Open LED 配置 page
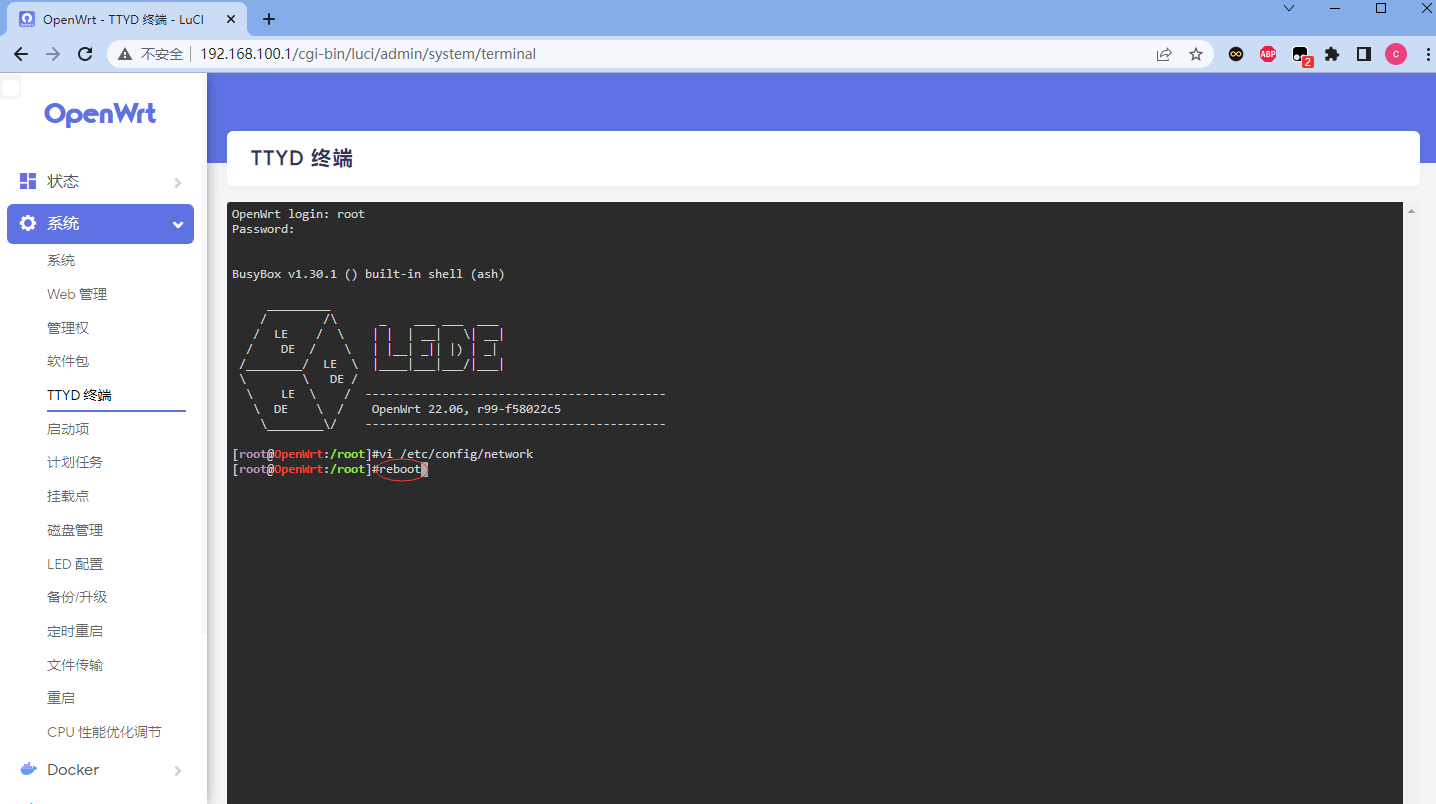 [x=75, y=564]
